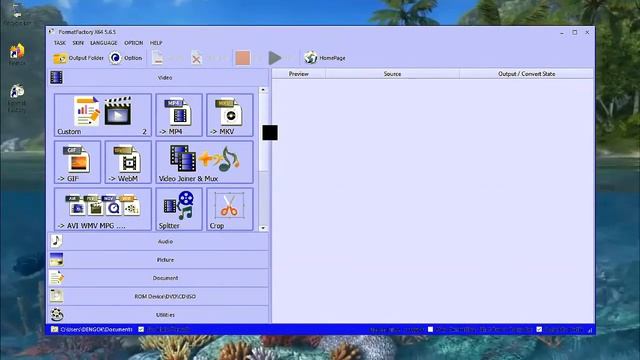Open the LANGUAGE menu
Viewport: 640px width, 360px height.
coord(104,43)
